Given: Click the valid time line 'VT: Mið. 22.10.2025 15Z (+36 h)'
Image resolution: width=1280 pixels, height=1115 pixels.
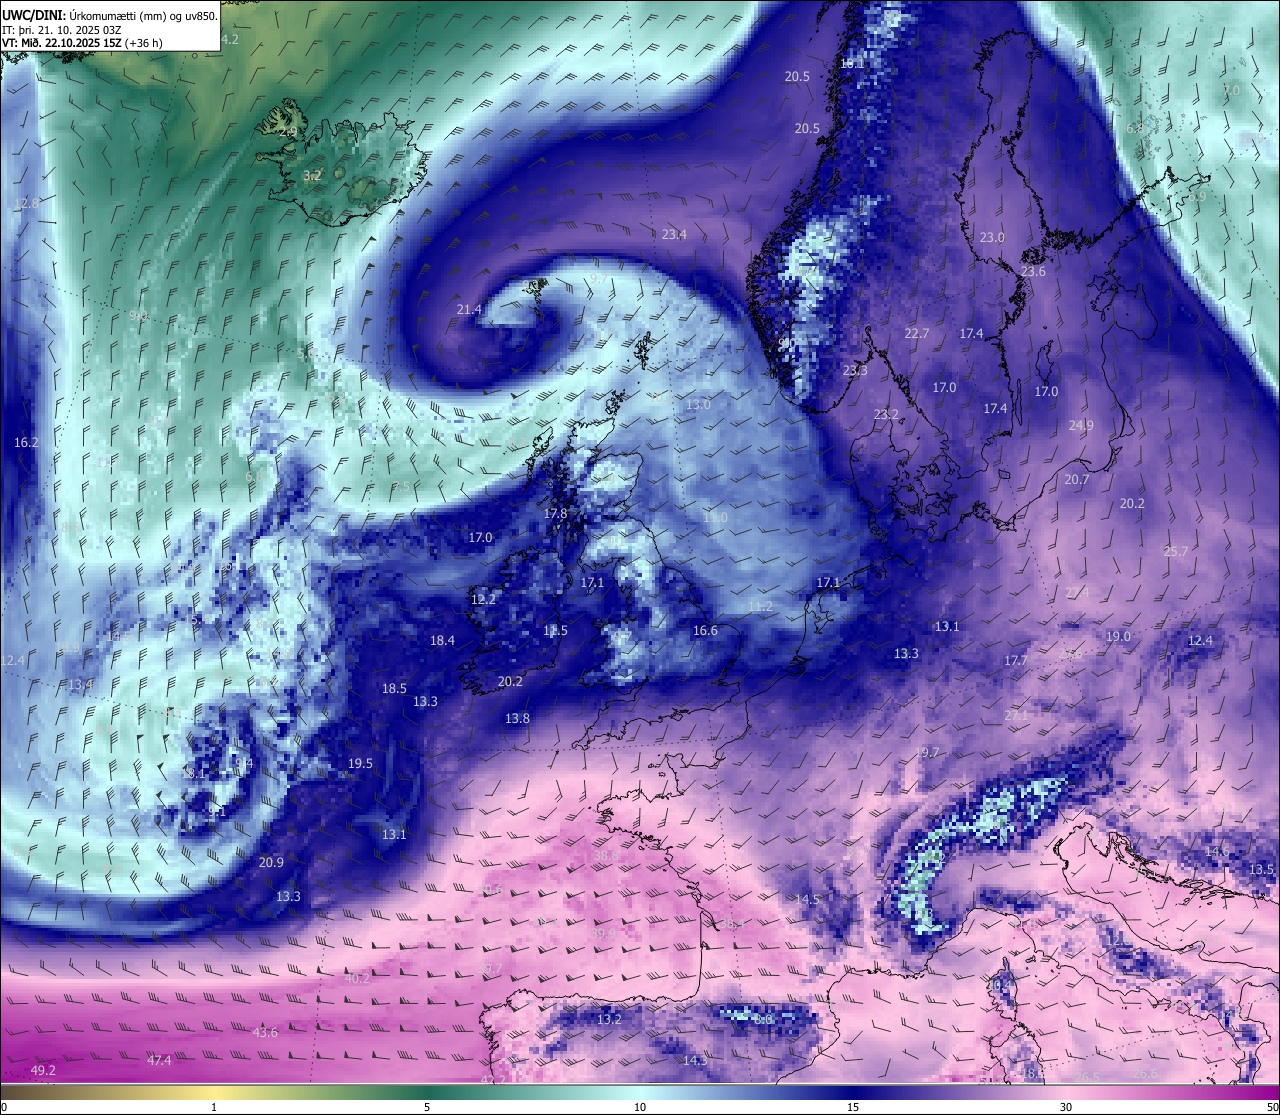Looking at the screenshot, I should (82, 43).
